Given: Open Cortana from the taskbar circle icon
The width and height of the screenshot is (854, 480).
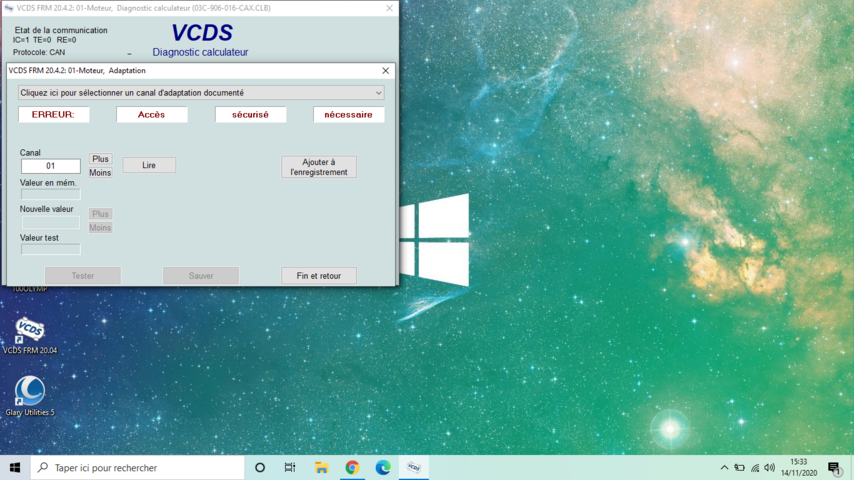Looking at the screenshot, I should (260, 467).
